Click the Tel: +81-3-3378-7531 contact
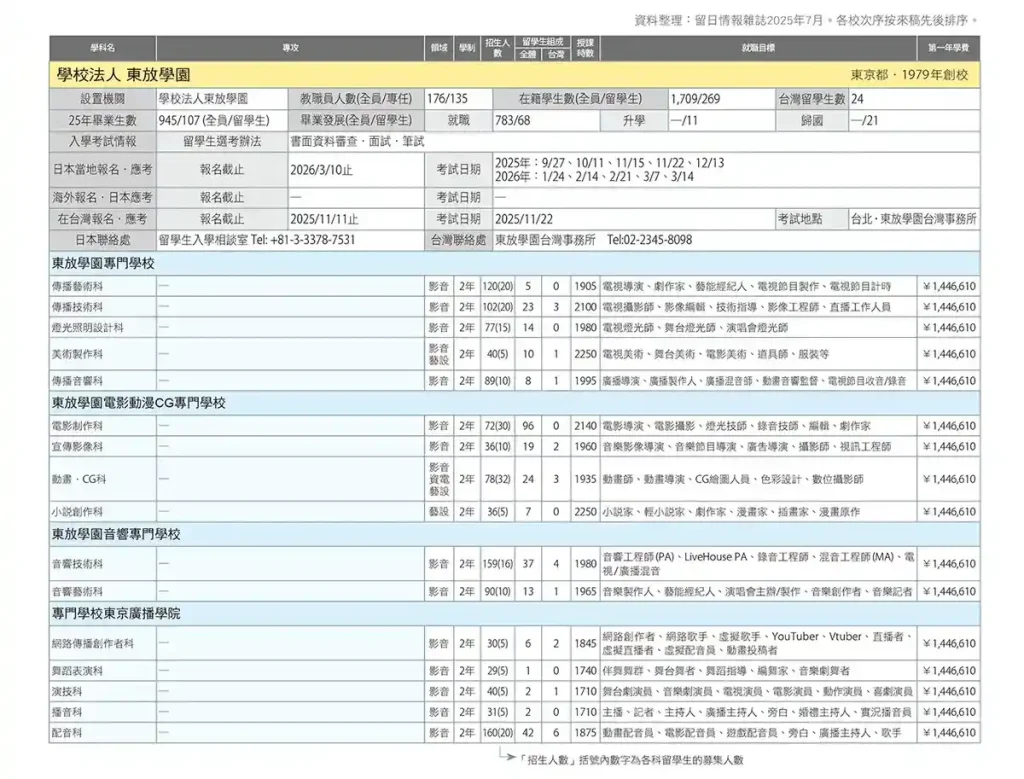Viewport: 1024px width, 779px height. click(x=303, y=240)
